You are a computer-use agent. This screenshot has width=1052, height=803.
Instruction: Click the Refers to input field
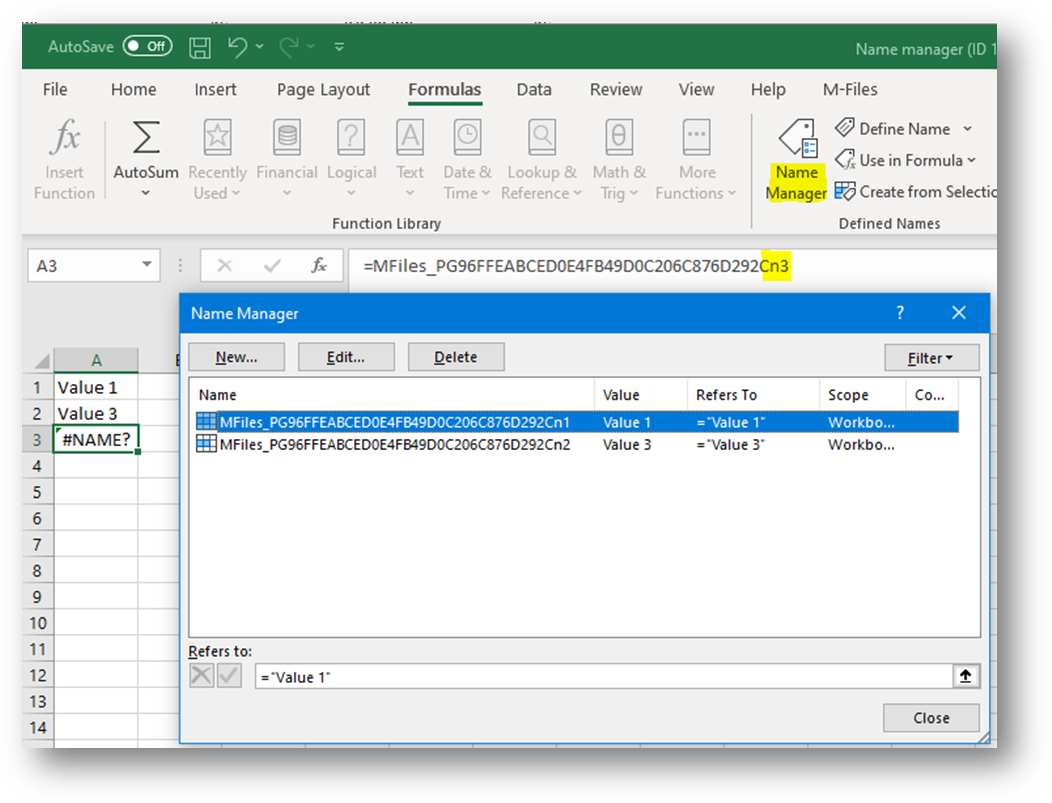[x=603, y=676]
